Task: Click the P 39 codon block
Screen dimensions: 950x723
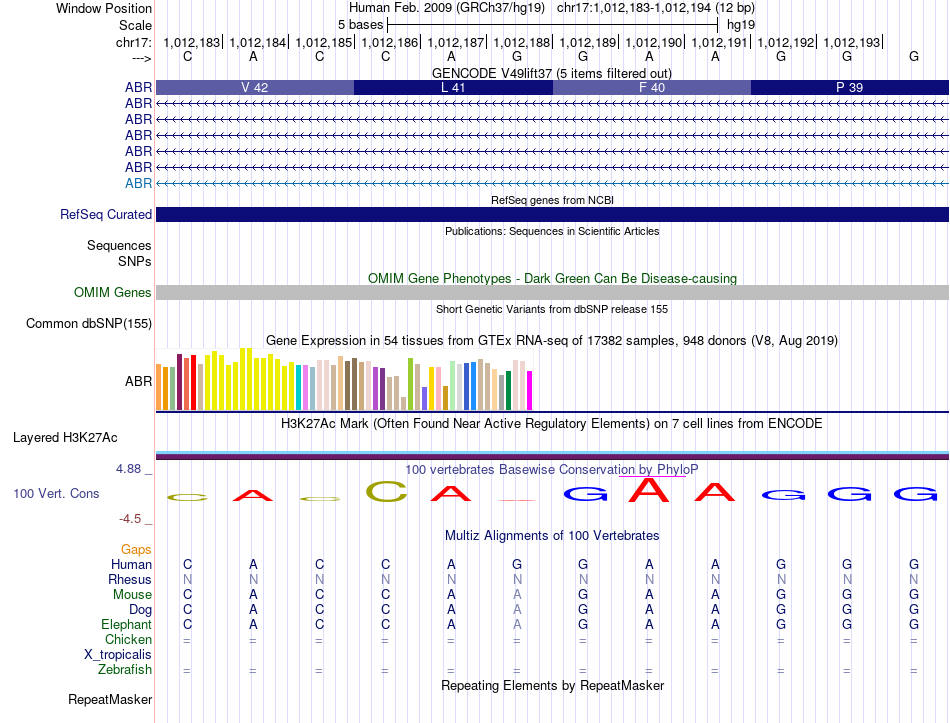Action: [850, 87]
